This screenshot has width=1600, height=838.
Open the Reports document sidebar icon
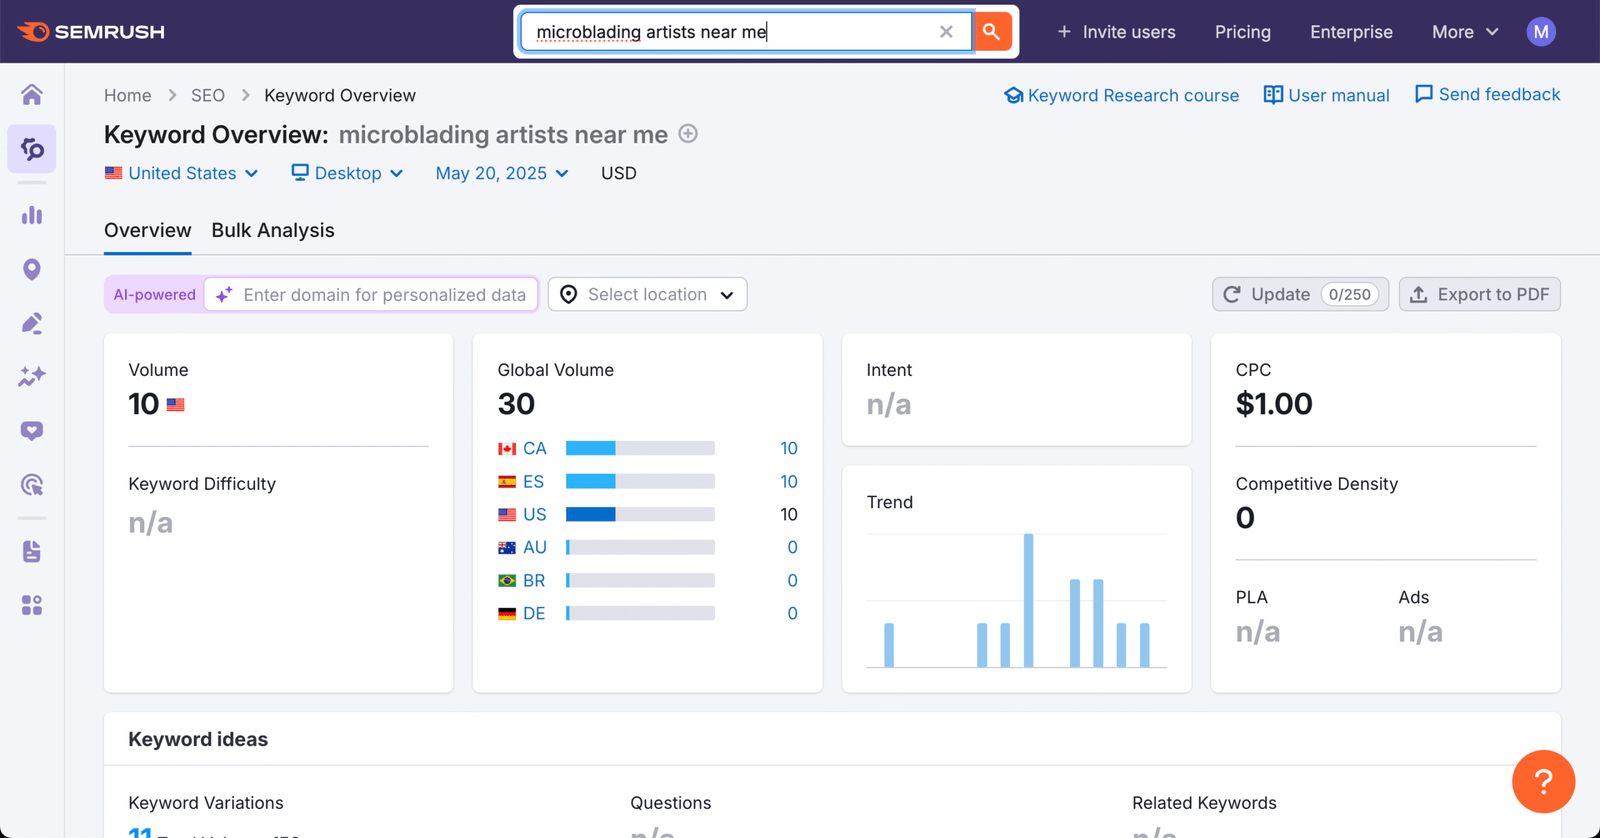click(32, 551)
